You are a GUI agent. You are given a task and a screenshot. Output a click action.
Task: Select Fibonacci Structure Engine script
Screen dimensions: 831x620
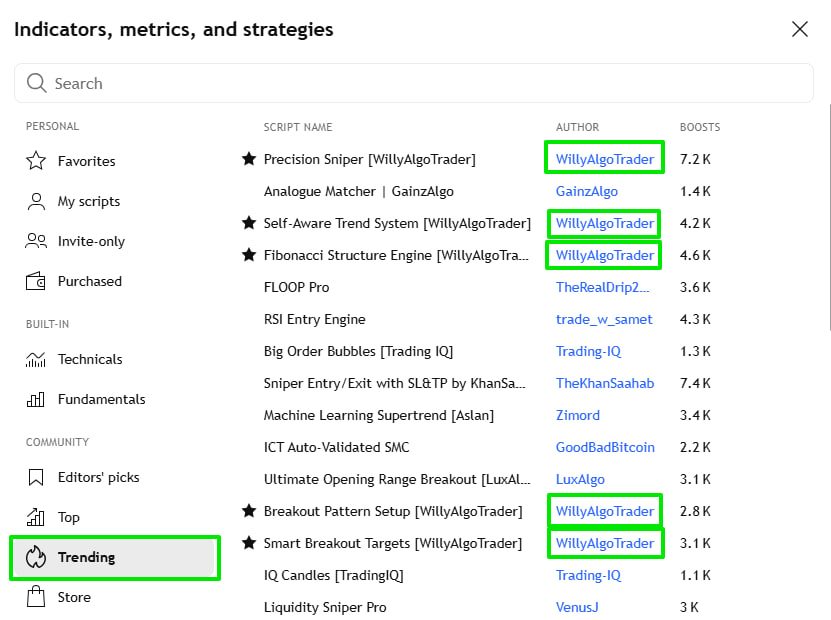point(396,255)
